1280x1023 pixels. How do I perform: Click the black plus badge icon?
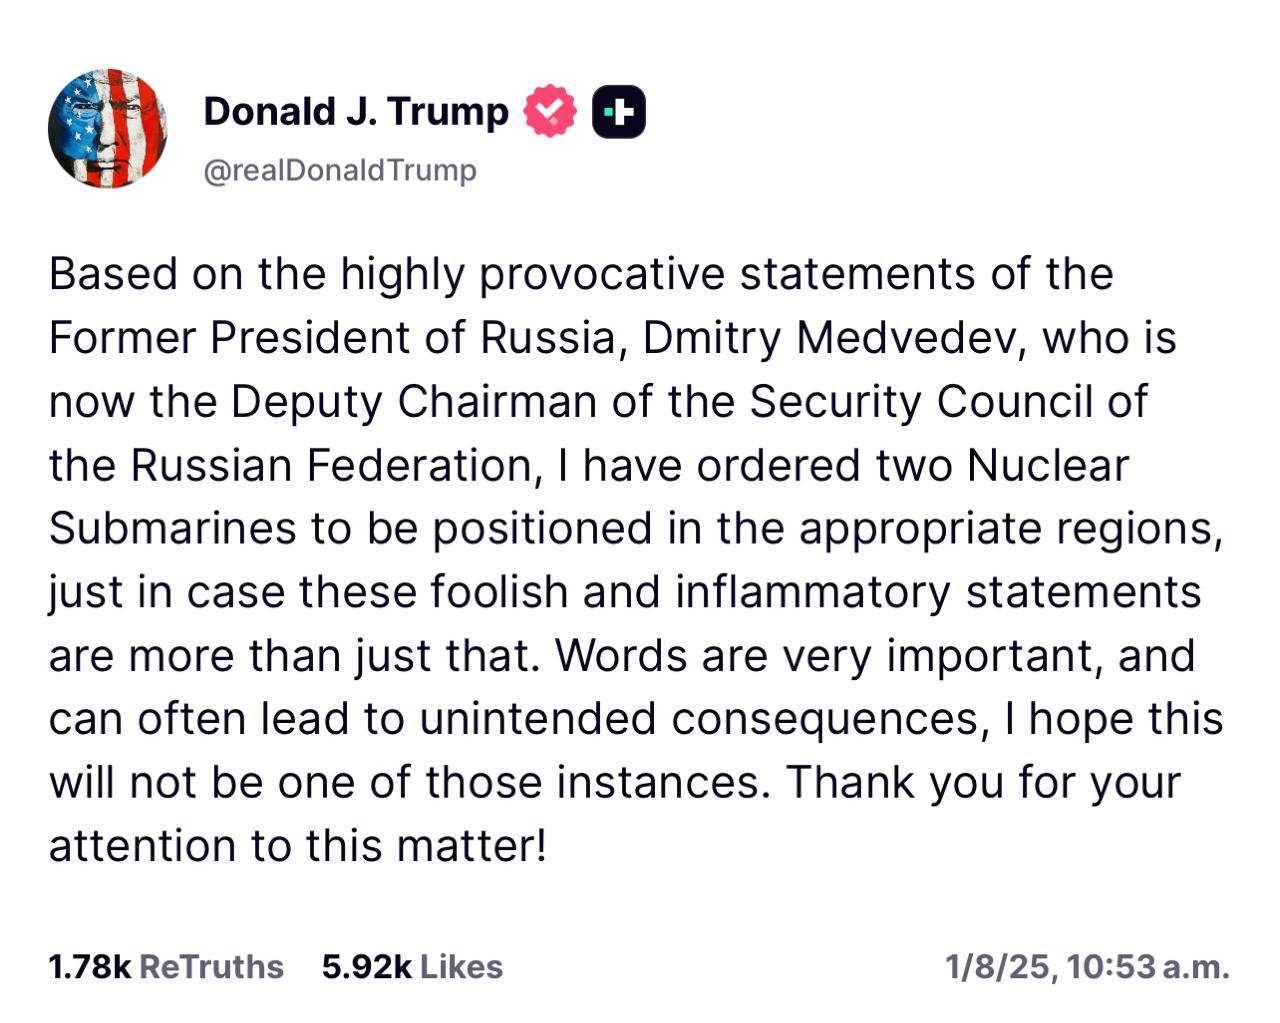coord(618,111)
